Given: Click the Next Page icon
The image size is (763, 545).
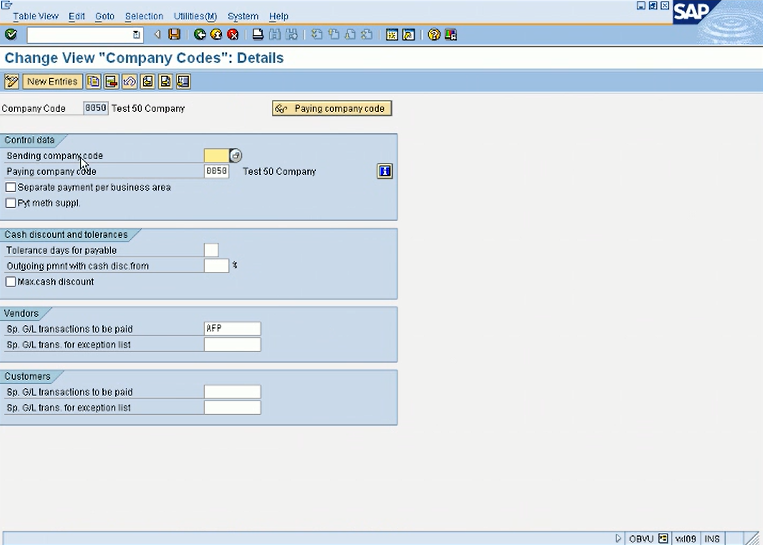Looking at the screenshot, I should [x=350, y=35].
